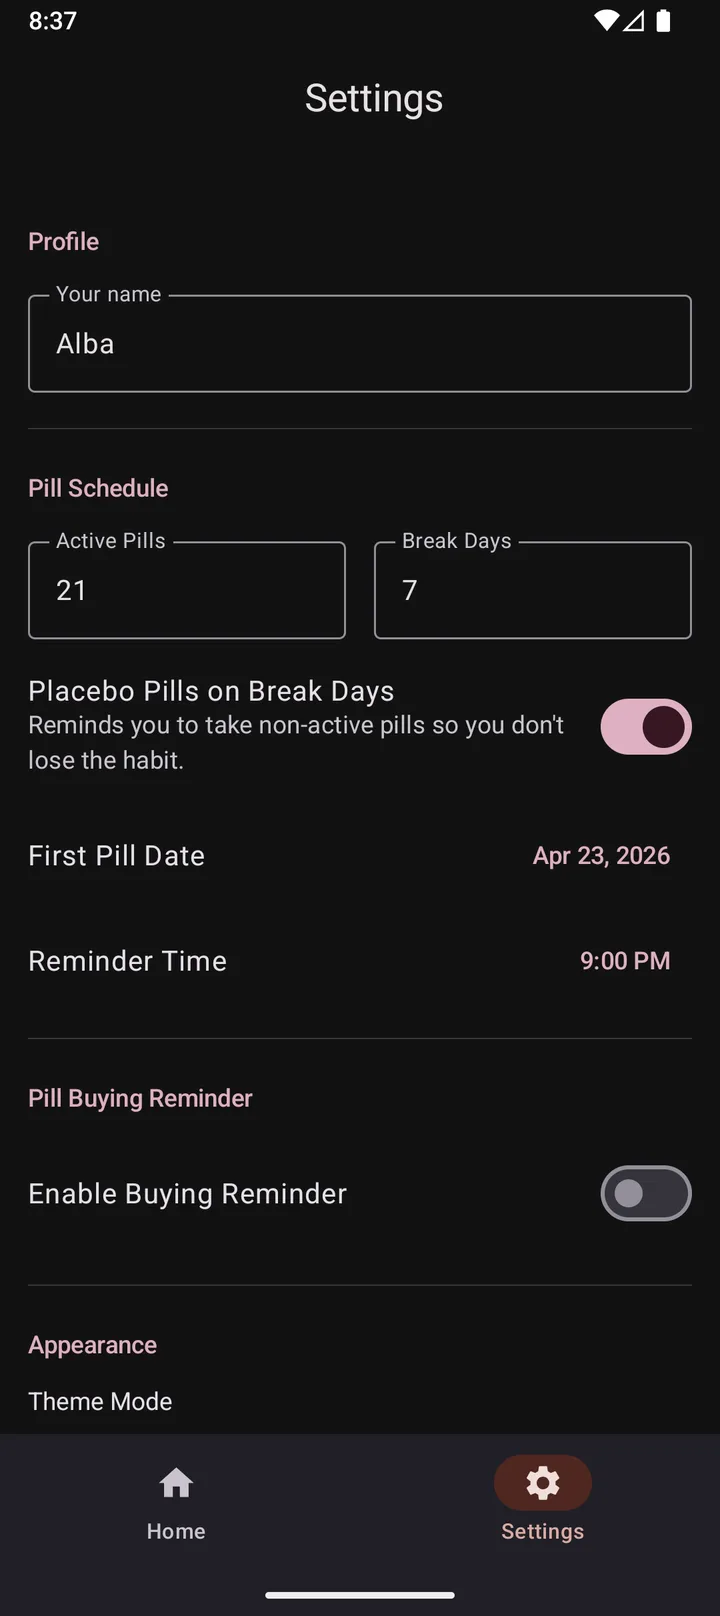Tap the Home house icon
The width and height of the screenshot is (720, 1616).
[x=176, y=1483]
